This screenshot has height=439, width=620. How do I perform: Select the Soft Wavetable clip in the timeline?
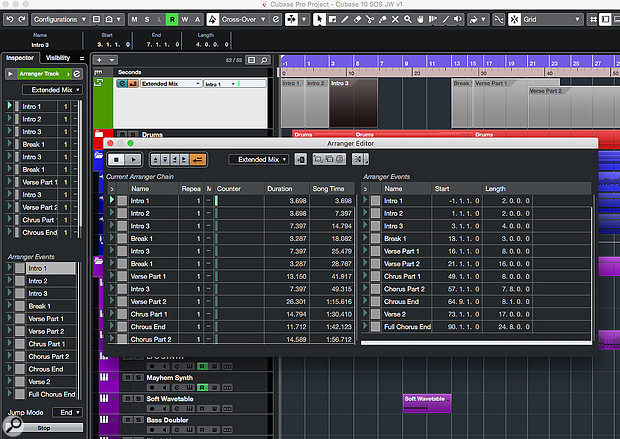(x=427, y=403)
